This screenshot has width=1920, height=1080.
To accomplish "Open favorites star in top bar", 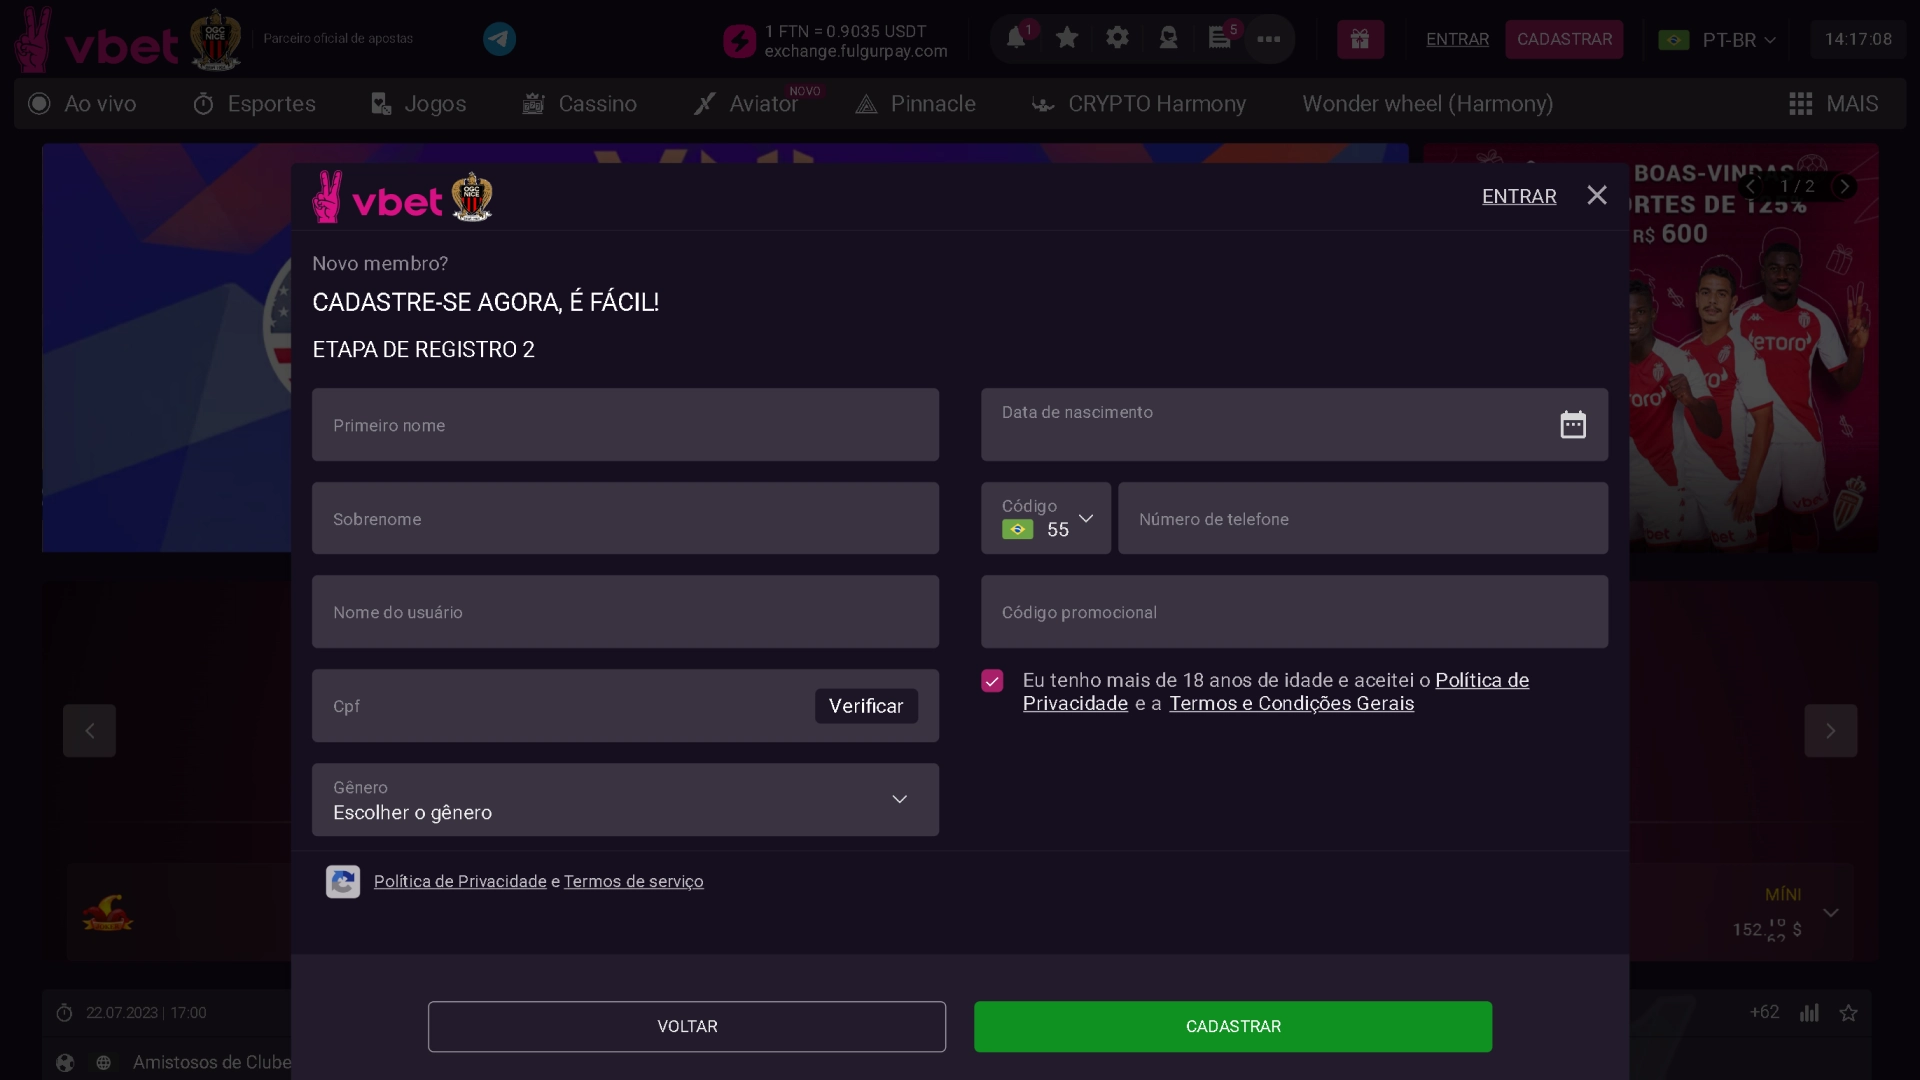I will 1067,38.
